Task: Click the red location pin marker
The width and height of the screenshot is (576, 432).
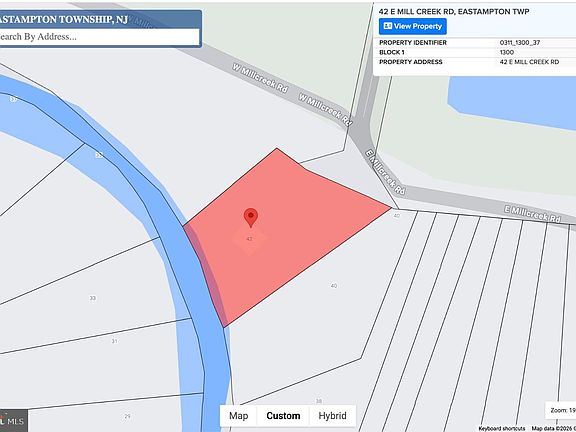Action: [251, 218]
